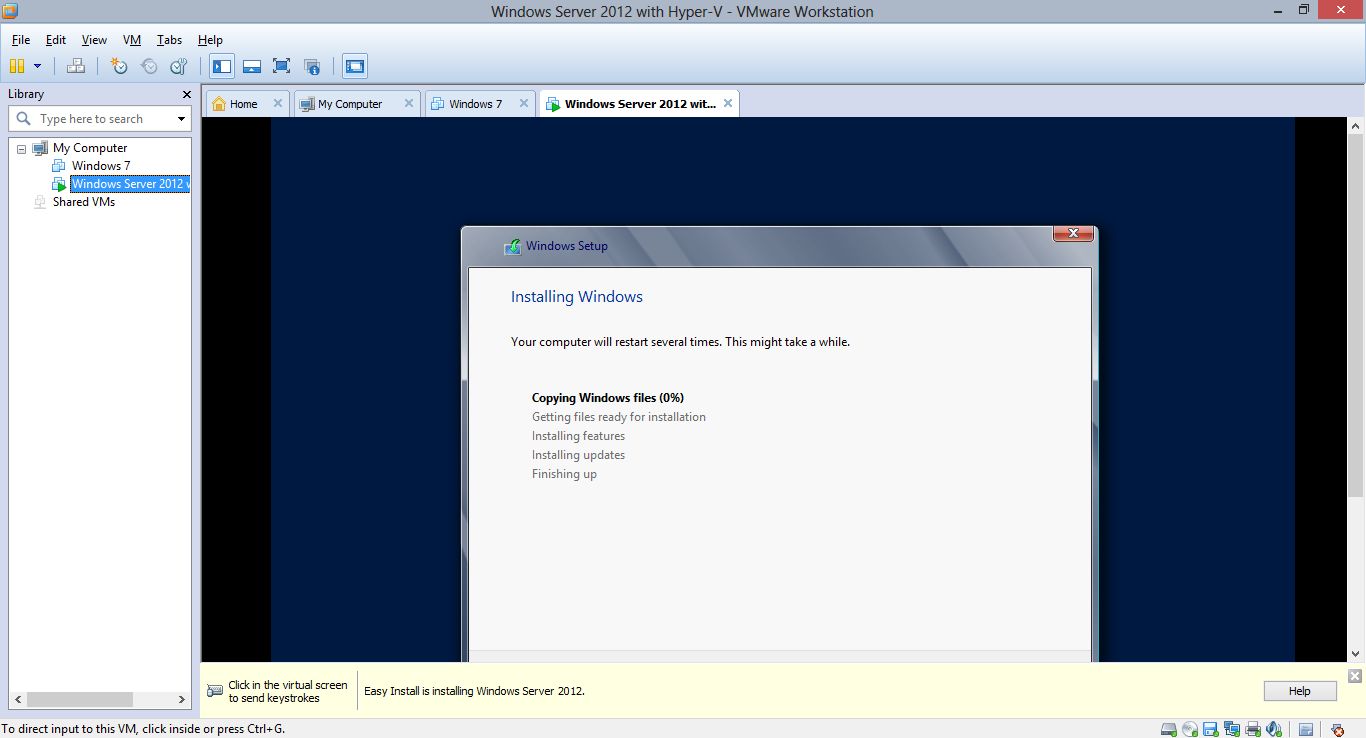This screenshot has width=1366, height=738.
Task: Click the VMware Tools warning status icon
Action: pos(1338,729)
